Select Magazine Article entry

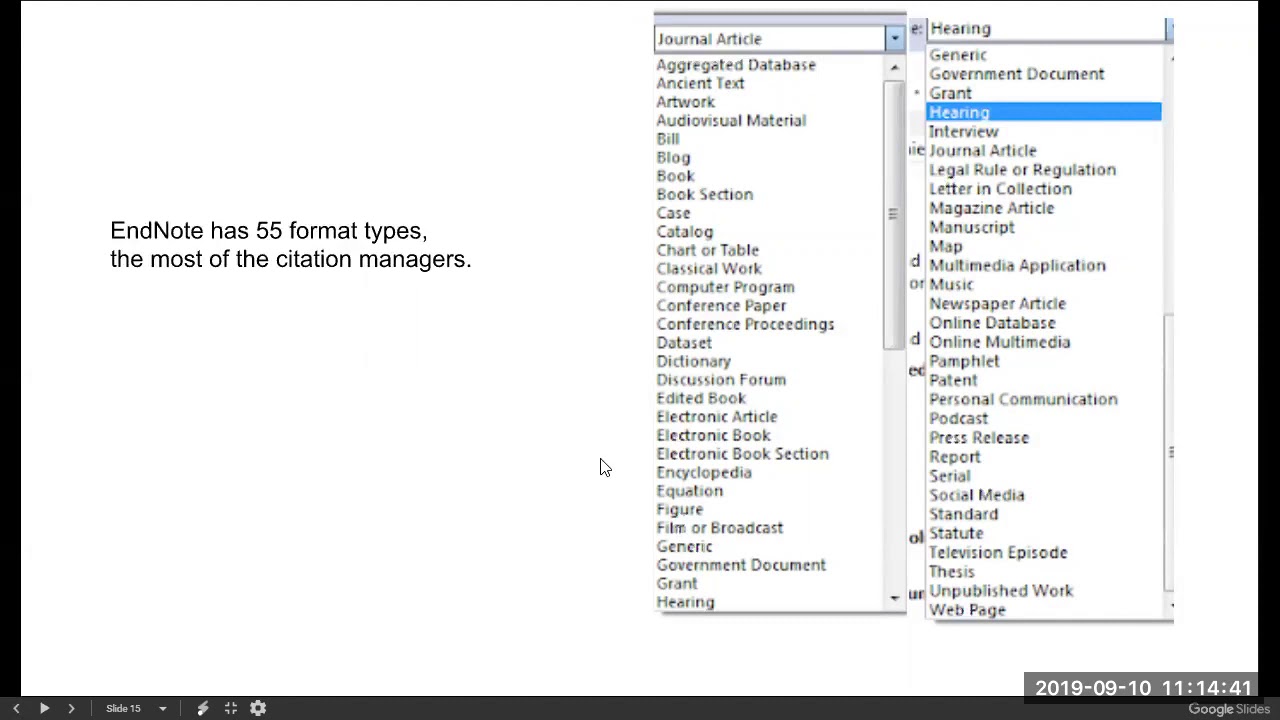tap(991, 207)
